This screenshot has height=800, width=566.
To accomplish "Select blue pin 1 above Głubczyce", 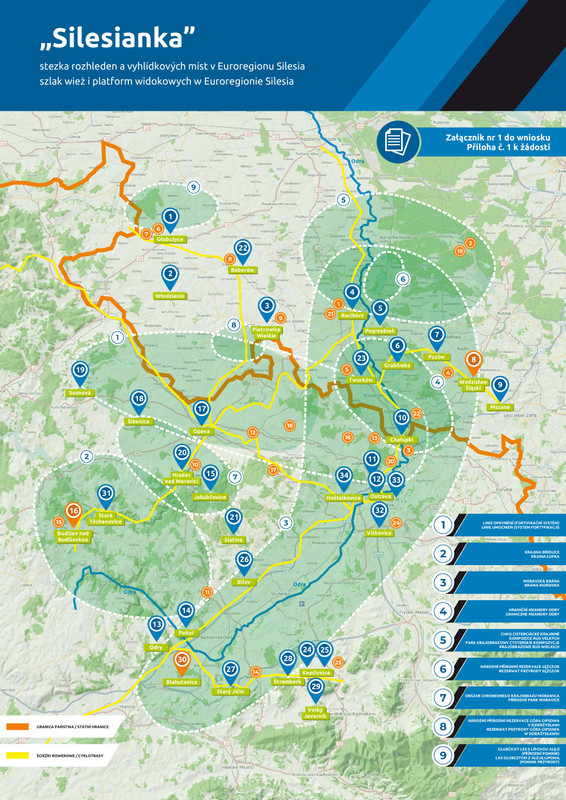I will click(x=170, y=220).
